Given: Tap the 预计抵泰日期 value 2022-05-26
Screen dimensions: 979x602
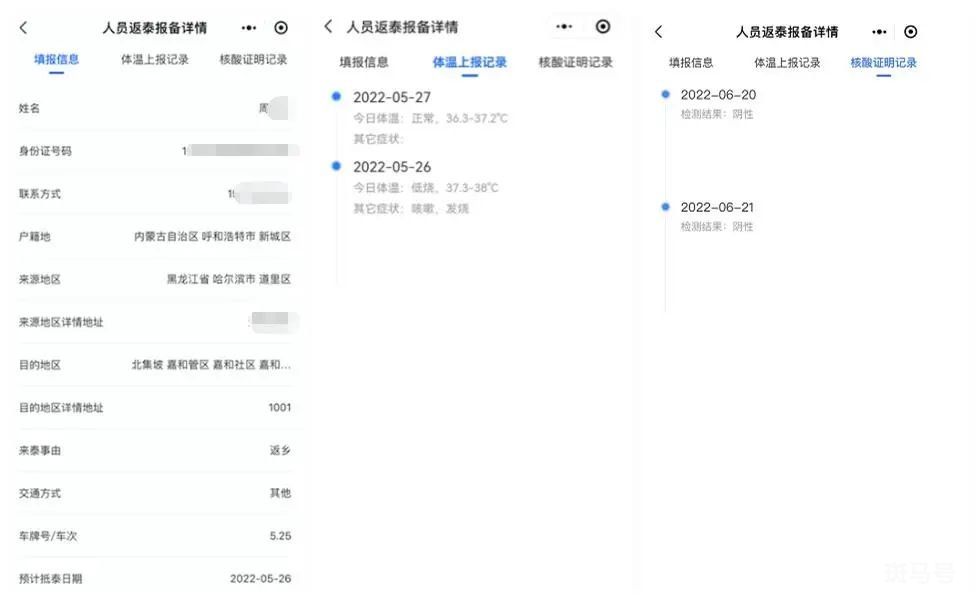Looking at the screenshot, I should click(260, 579).
